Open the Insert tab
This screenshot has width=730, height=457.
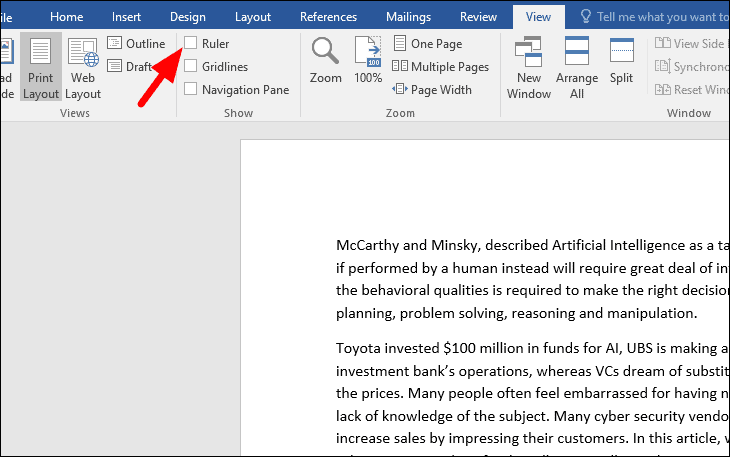126,17
